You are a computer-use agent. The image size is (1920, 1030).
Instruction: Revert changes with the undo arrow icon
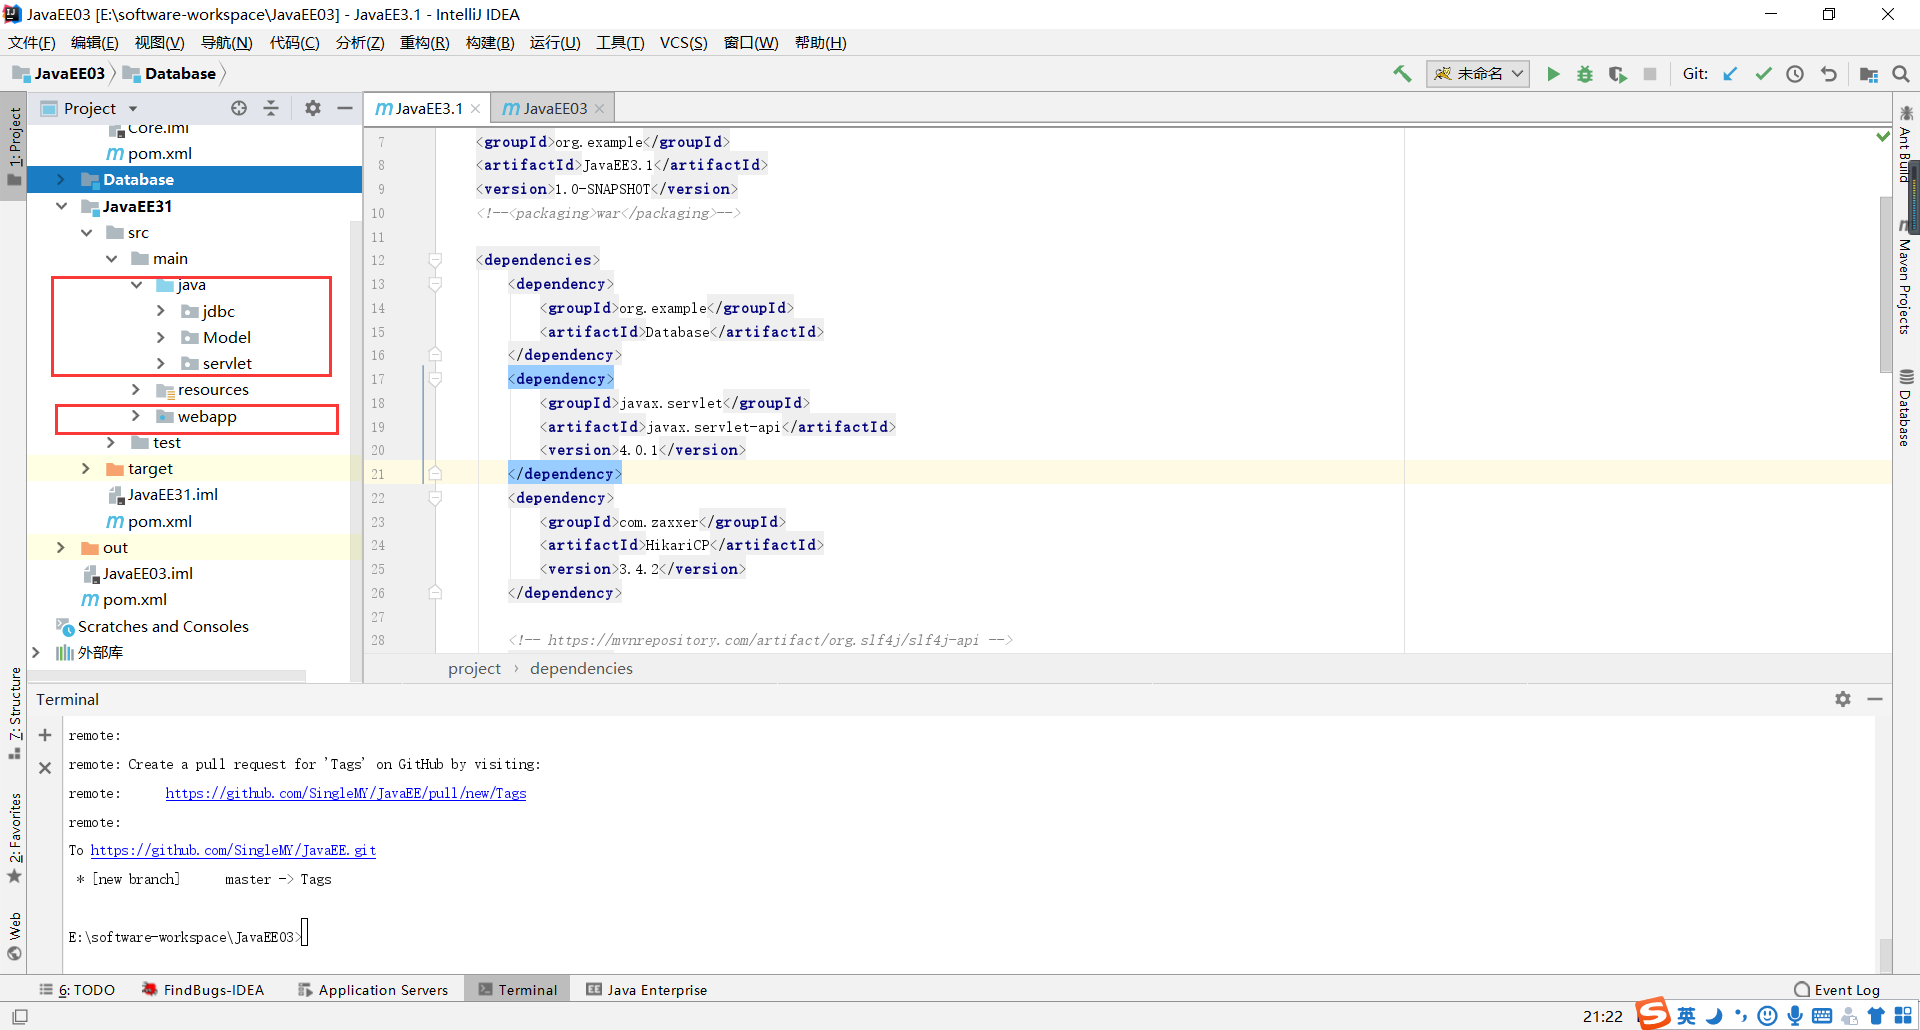point(1828,74)
